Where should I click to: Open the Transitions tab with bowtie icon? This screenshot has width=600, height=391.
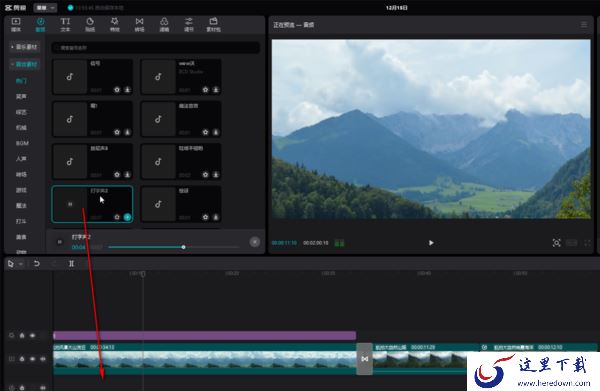coord(139,24)
